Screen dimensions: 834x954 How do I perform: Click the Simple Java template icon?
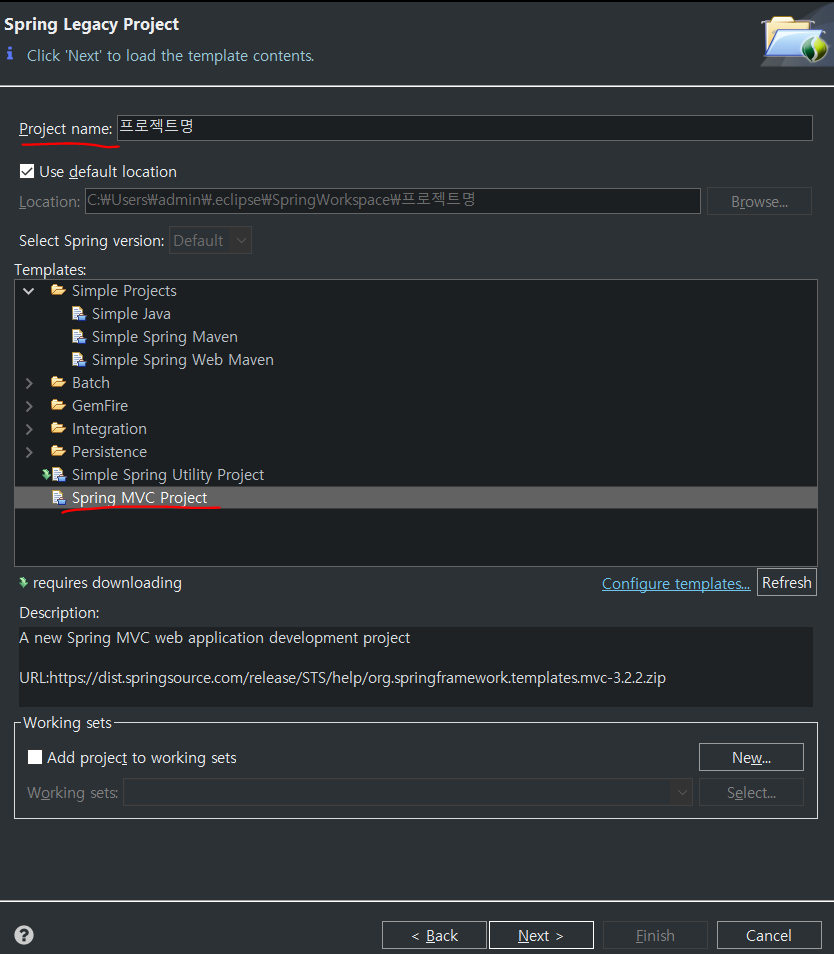[79, 314]
